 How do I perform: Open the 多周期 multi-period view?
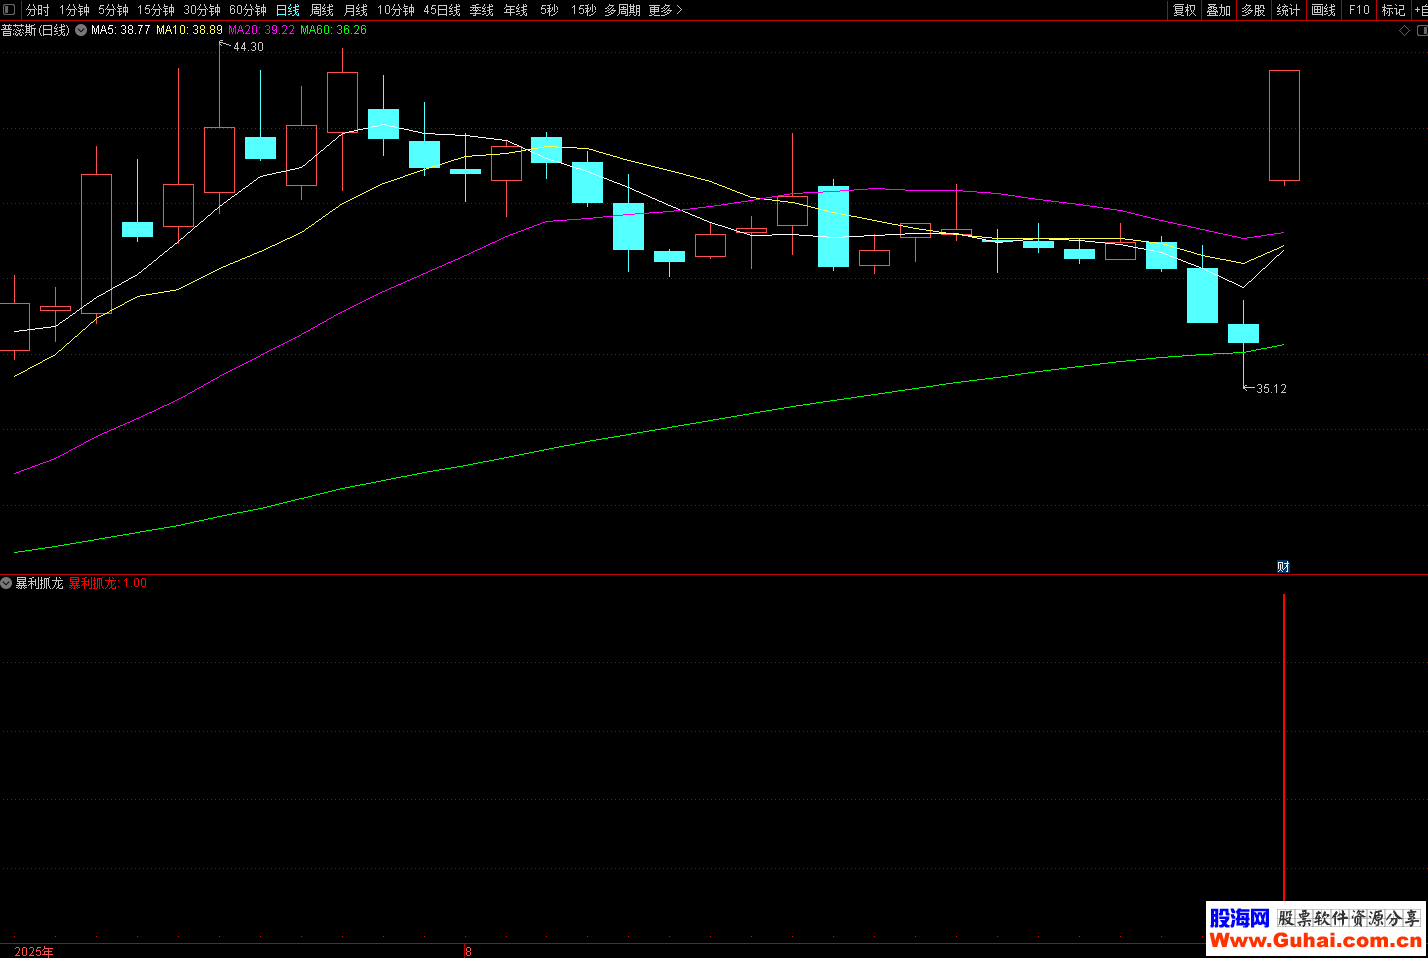point(623,10)
